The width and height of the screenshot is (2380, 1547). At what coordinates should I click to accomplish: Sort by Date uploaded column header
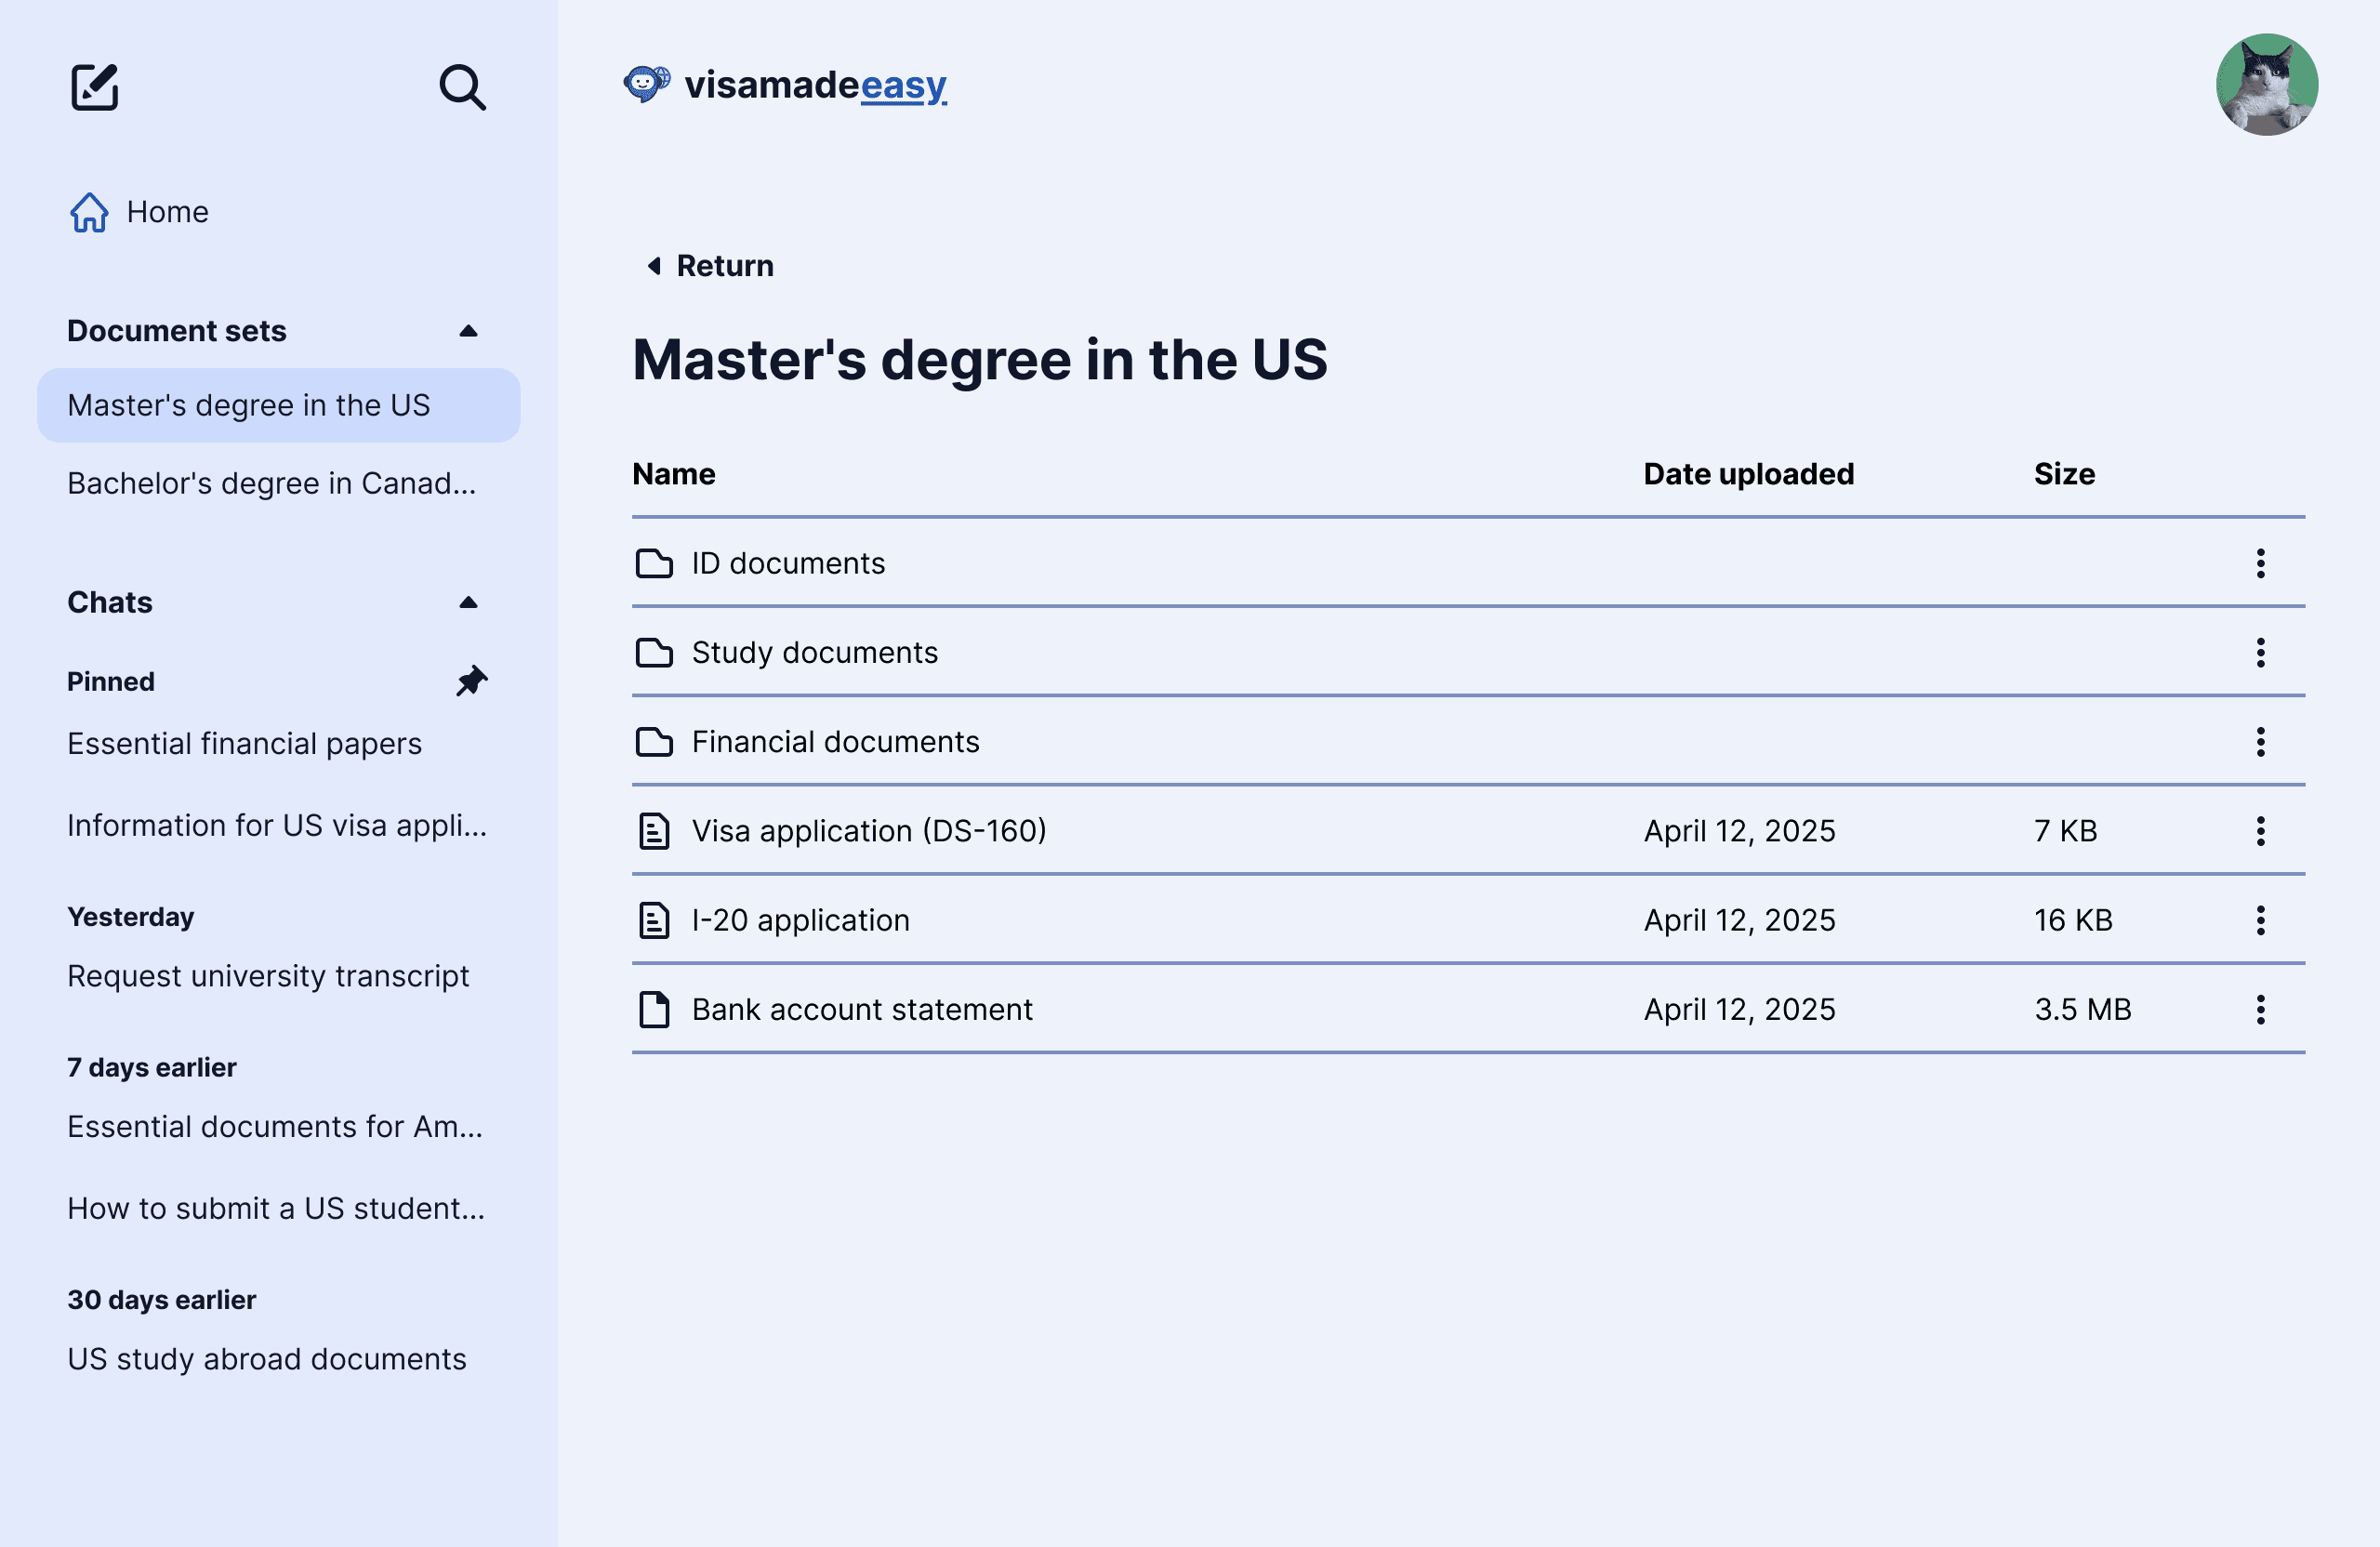pyautogui.click(x=1748, y=474)
